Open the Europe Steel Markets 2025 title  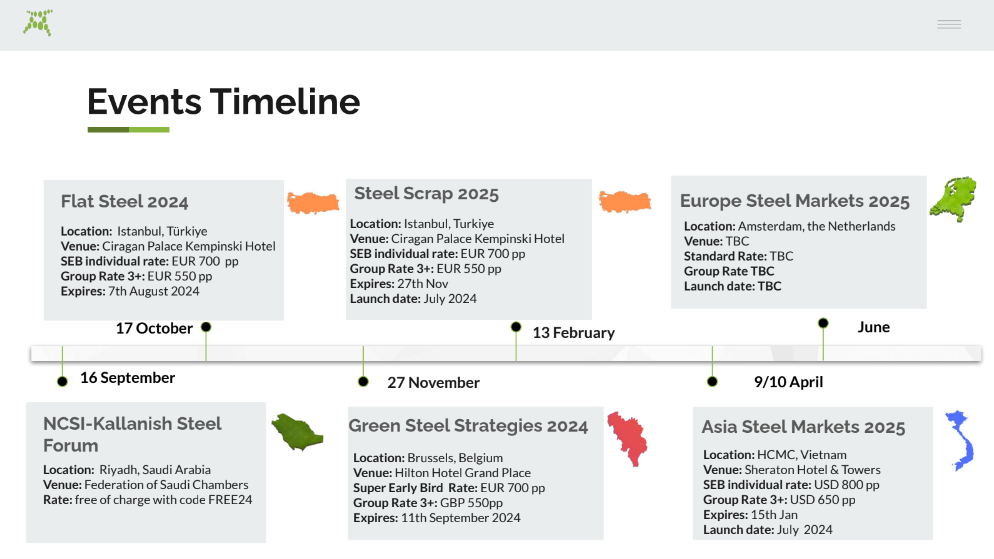(x=794, y=201)
